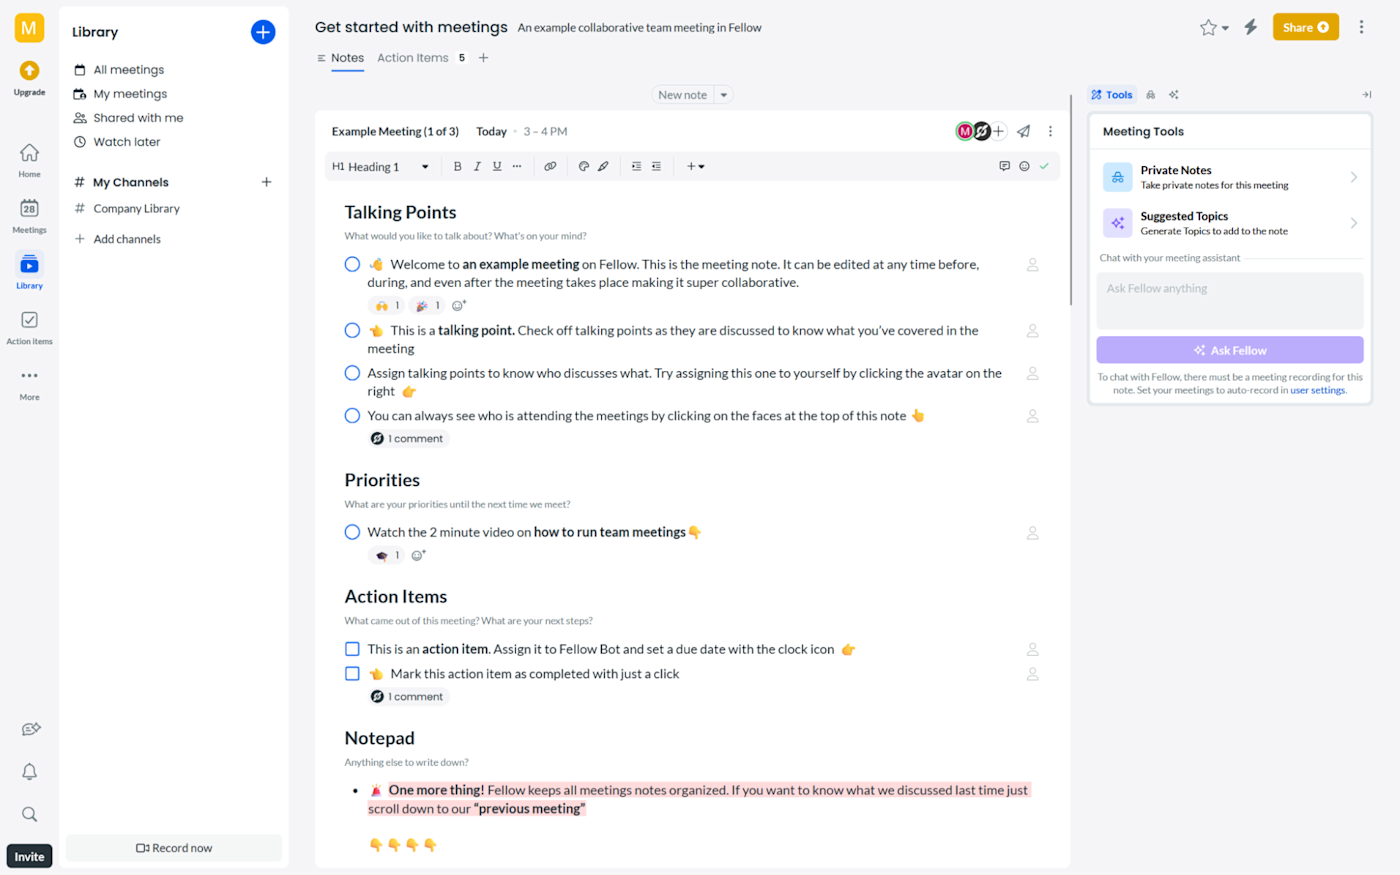The height and width of the screenshot is (875, 1400).
Task: Apply italic formatting in note toolbar
Action: click(477, 166)
